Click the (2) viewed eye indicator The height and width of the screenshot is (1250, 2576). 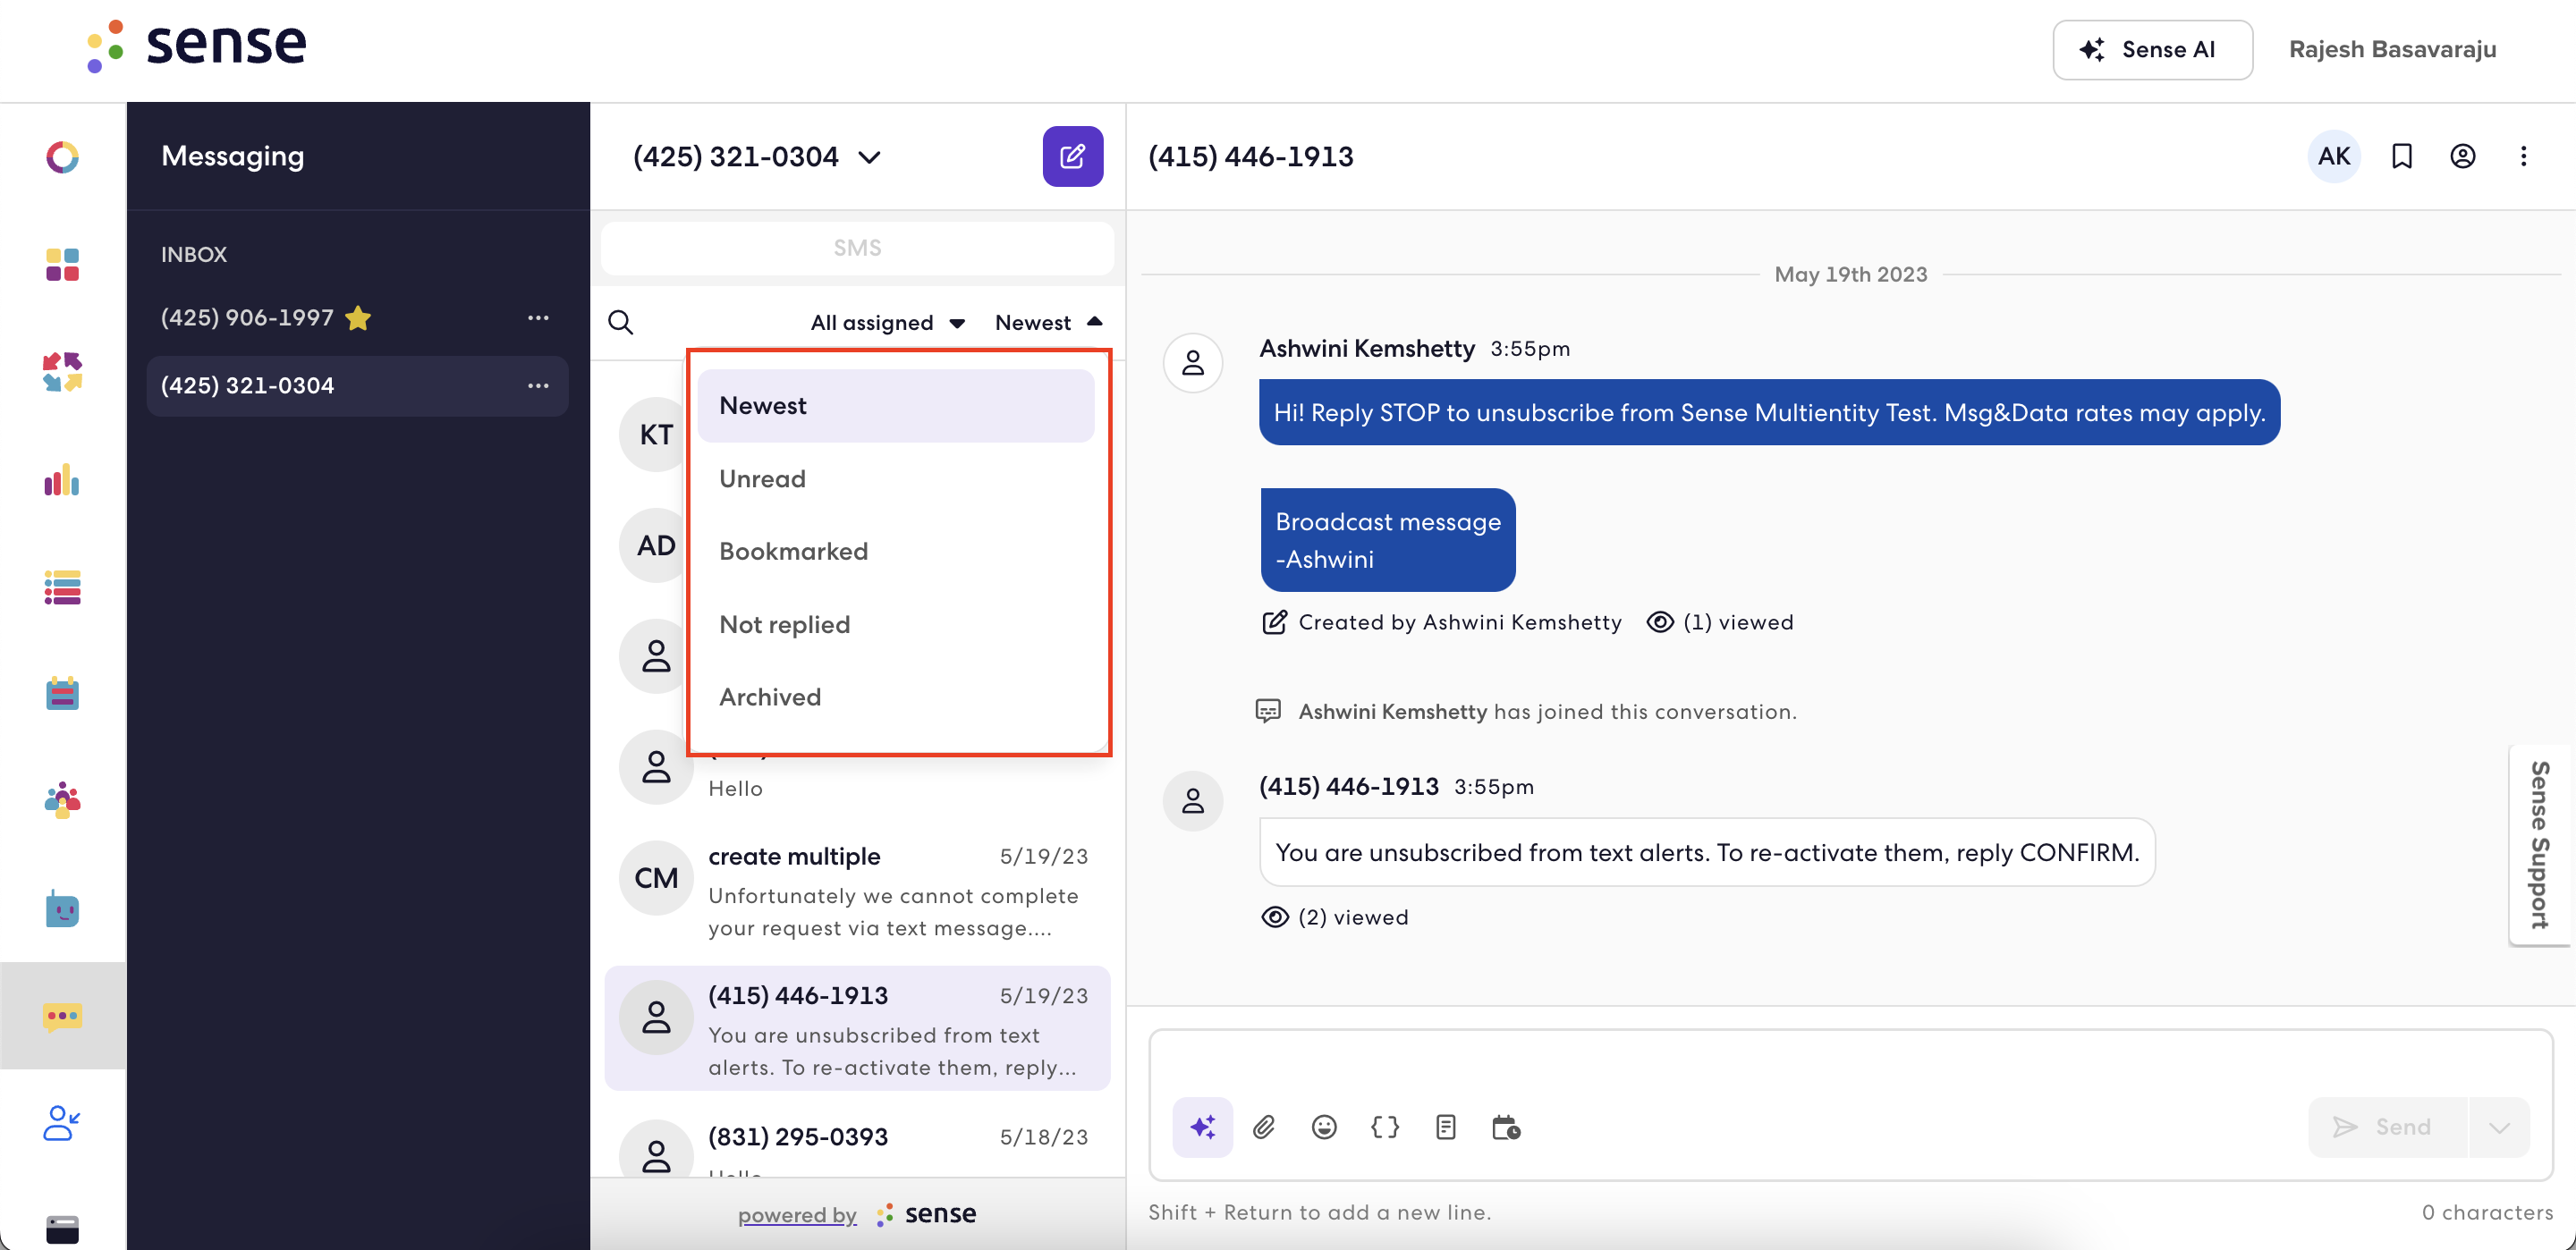[x=1334, y=917]
